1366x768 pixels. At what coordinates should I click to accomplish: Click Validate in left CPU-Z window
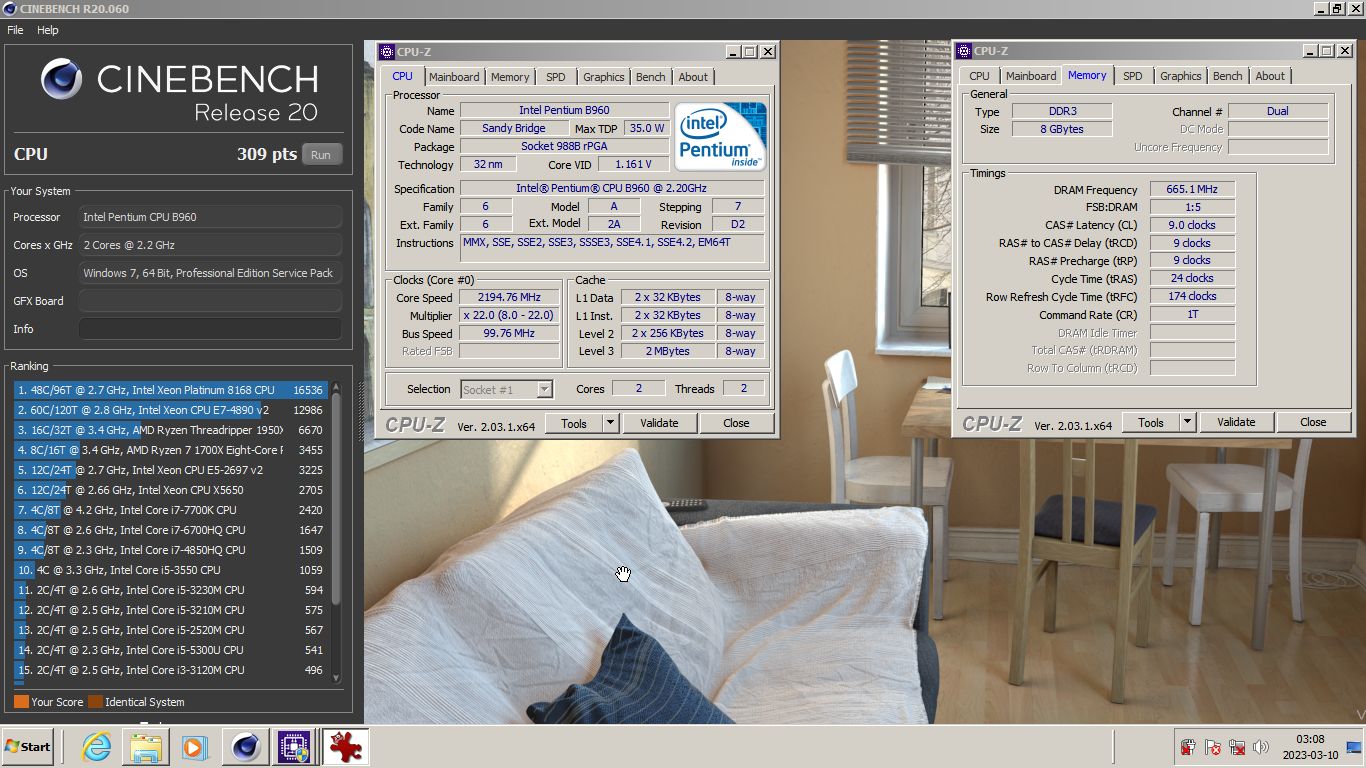pos(659,423)
